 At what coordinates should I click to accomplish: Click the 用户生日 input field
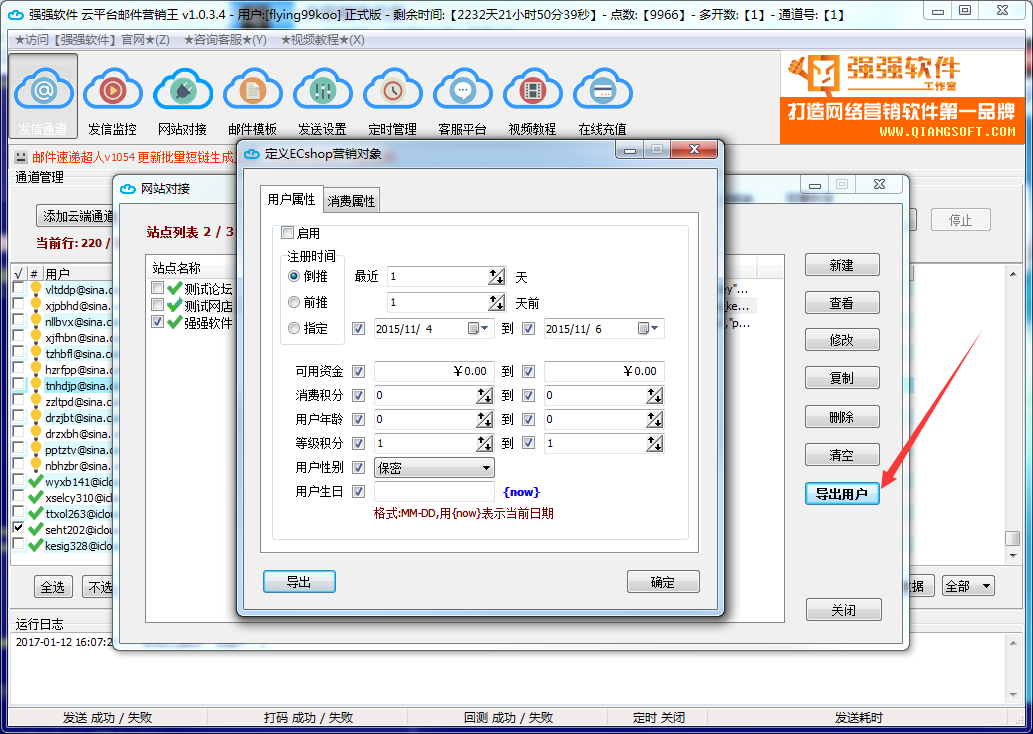point(434,492)
